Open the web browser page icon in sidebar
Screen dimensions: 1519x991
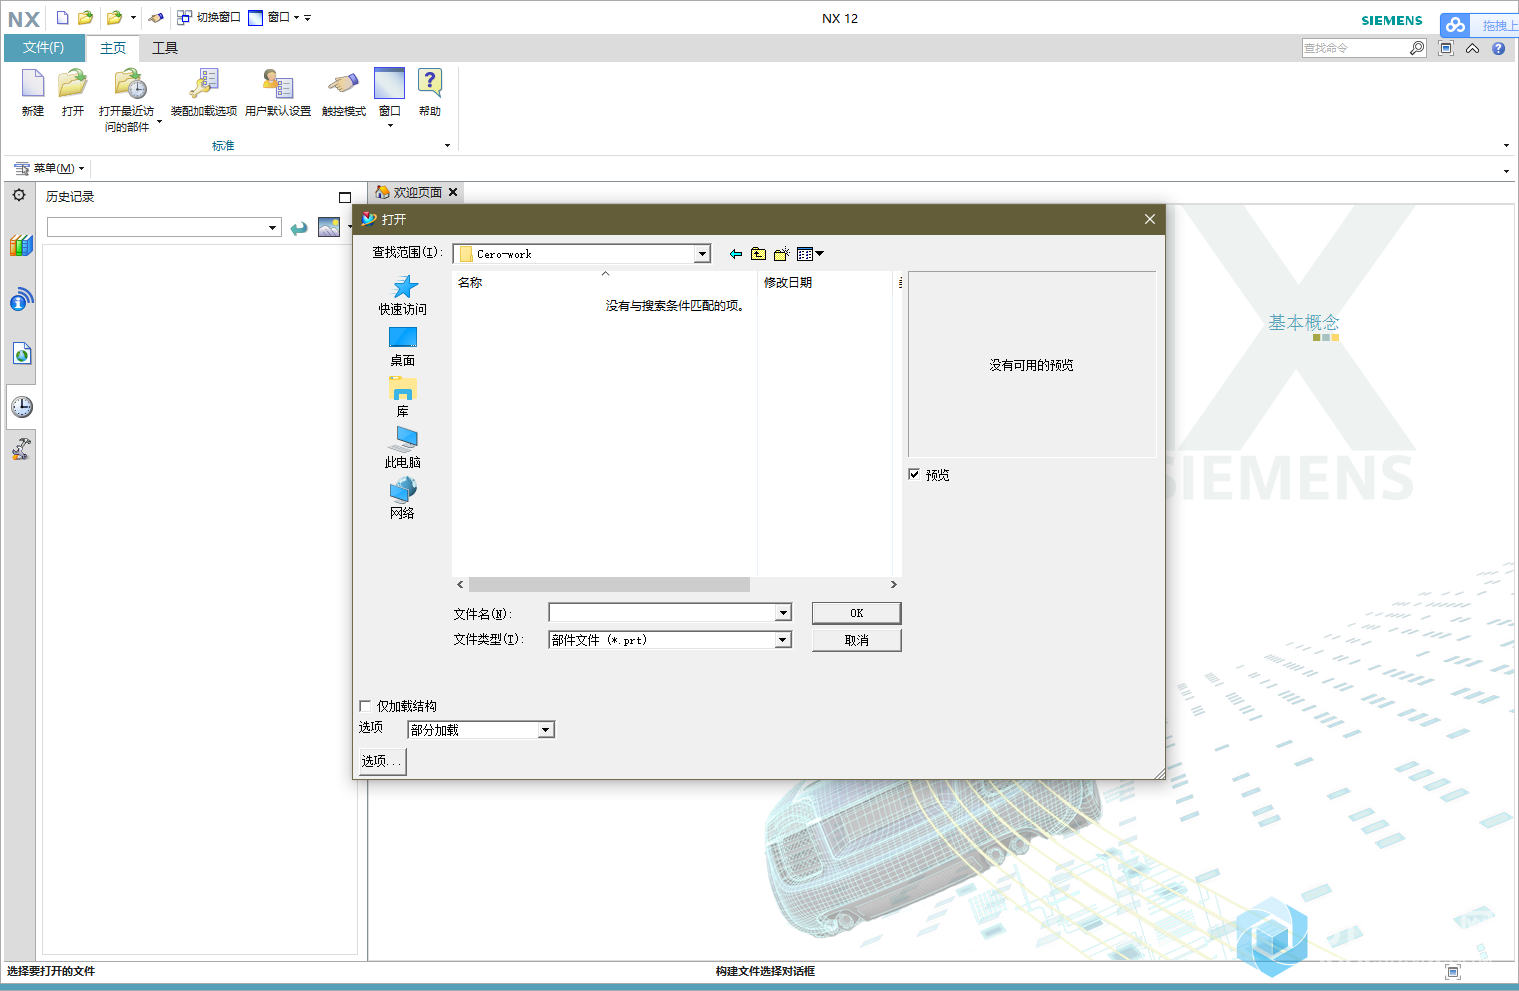coord(21,353)
